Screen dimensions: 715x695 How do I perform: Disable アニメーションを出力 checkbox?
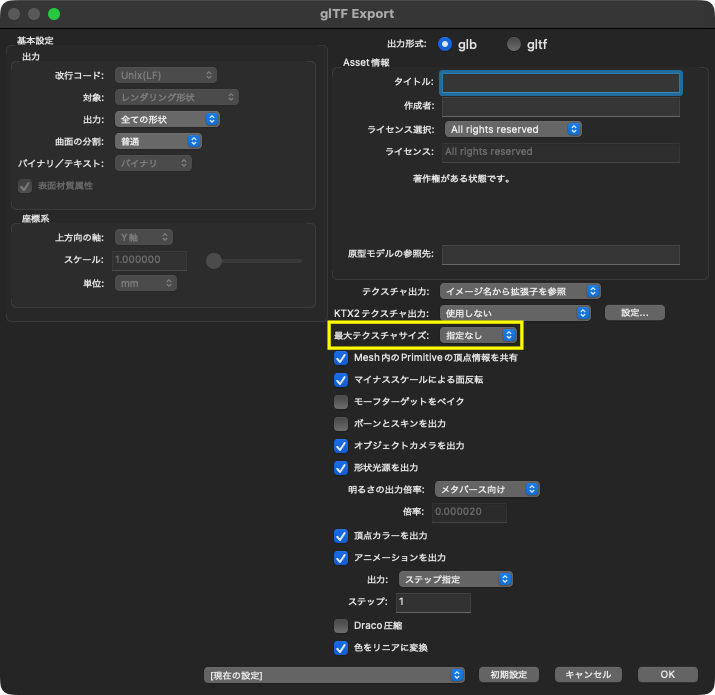pos(341,557)
